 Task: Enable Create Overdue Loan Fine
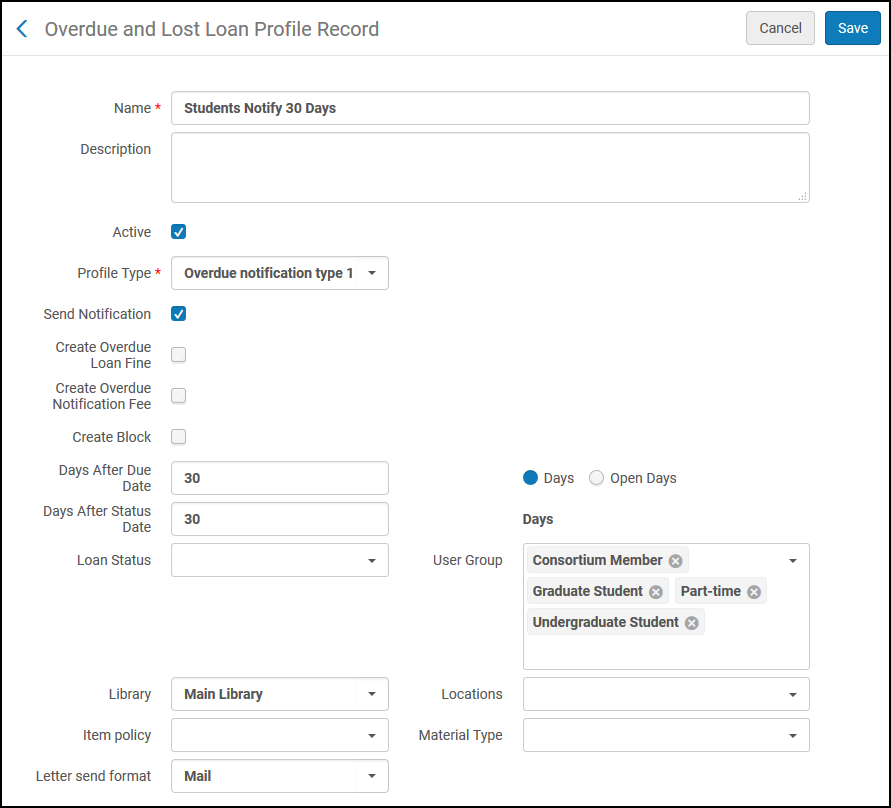[179, 355]
